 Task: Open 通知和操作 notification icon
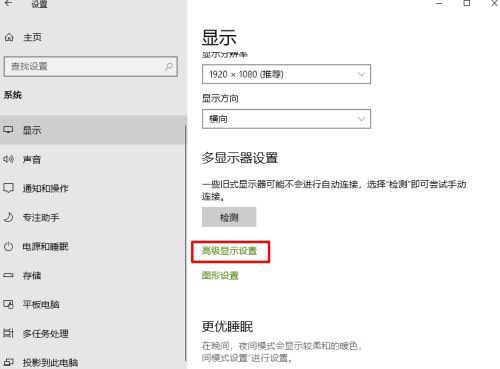tap(8, 188)
